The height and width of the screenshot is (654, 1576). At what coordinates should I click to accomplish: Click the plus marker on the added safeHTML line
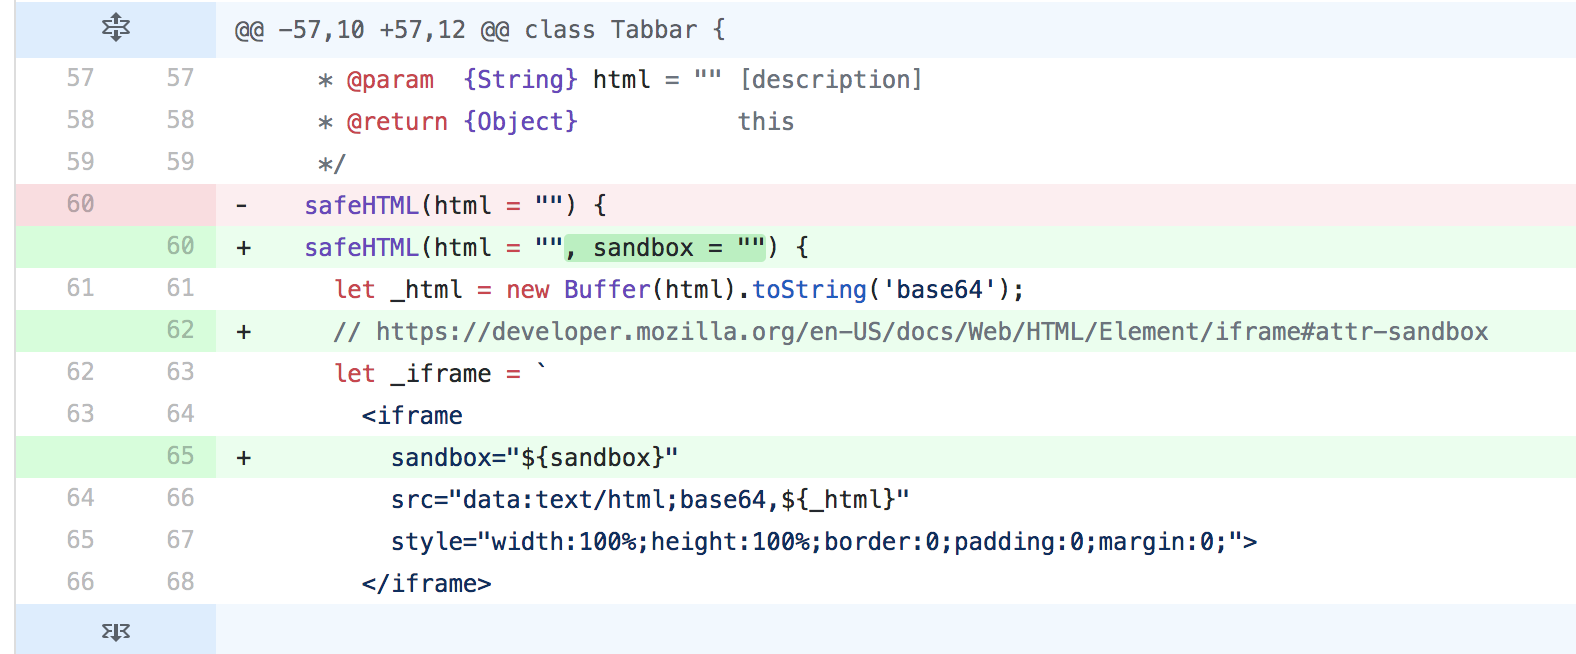click(243, 248)
